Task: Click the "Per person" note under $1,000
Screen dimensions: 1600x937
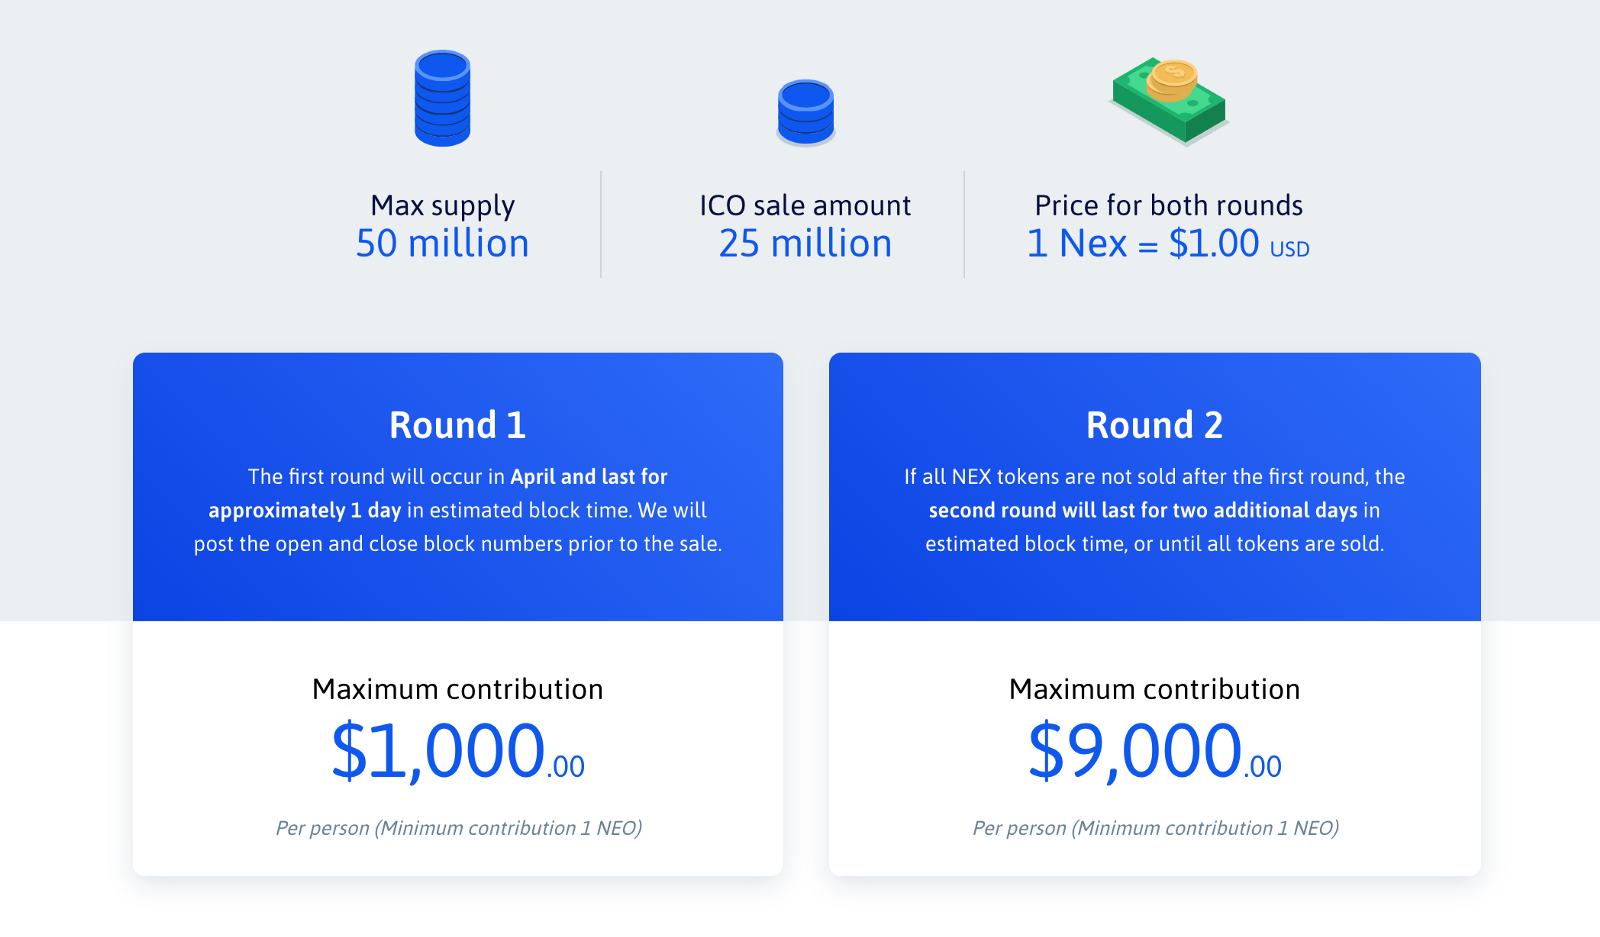Action: click(458, 828)
